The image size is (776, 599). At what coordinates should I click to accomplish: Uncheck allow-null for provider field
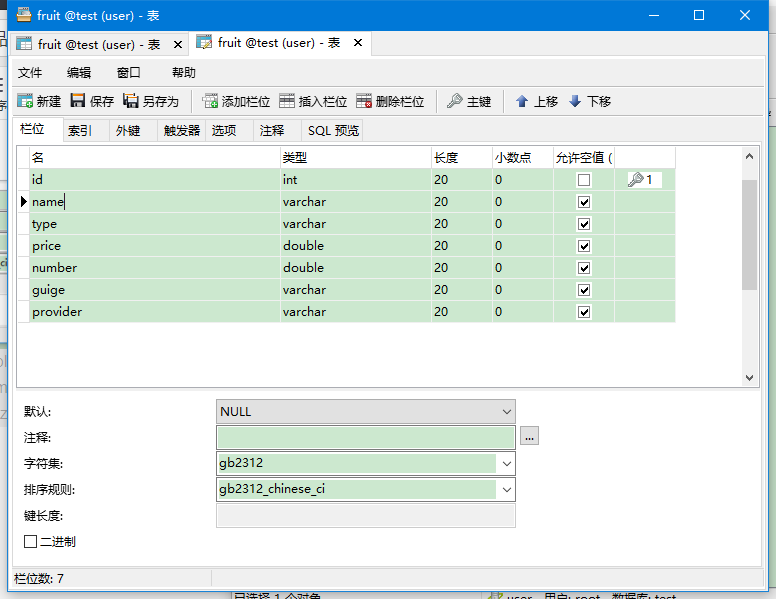coord(584,312)
